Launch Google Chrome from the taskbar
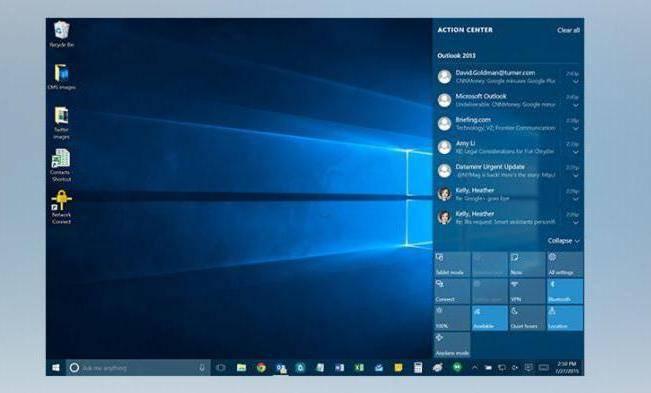This screenshot has height=393, width=651. [261, 368]
